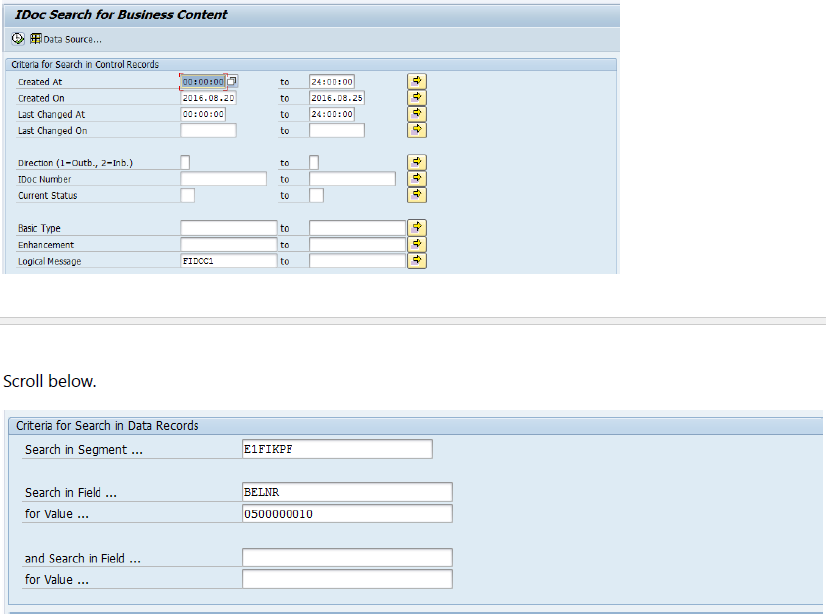Click the Created On from-date field
The image size is (826, 616).
208,98
